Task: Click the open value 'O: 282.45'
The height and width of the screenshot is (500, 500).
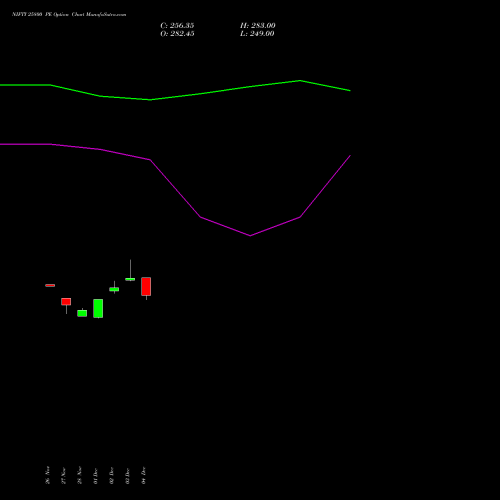Action: pos(177,34)
